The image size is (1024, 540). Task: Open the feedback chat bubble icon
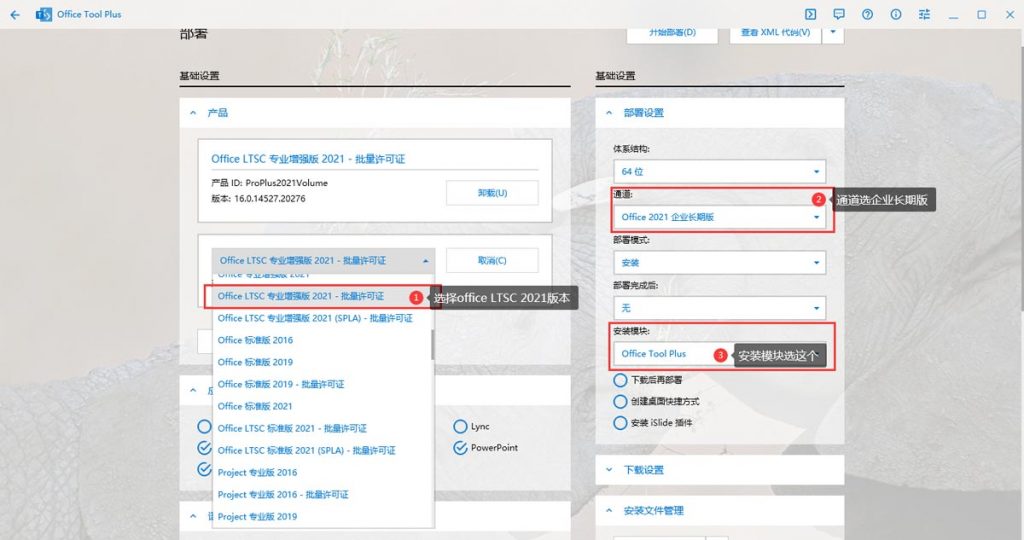(839, 14)
